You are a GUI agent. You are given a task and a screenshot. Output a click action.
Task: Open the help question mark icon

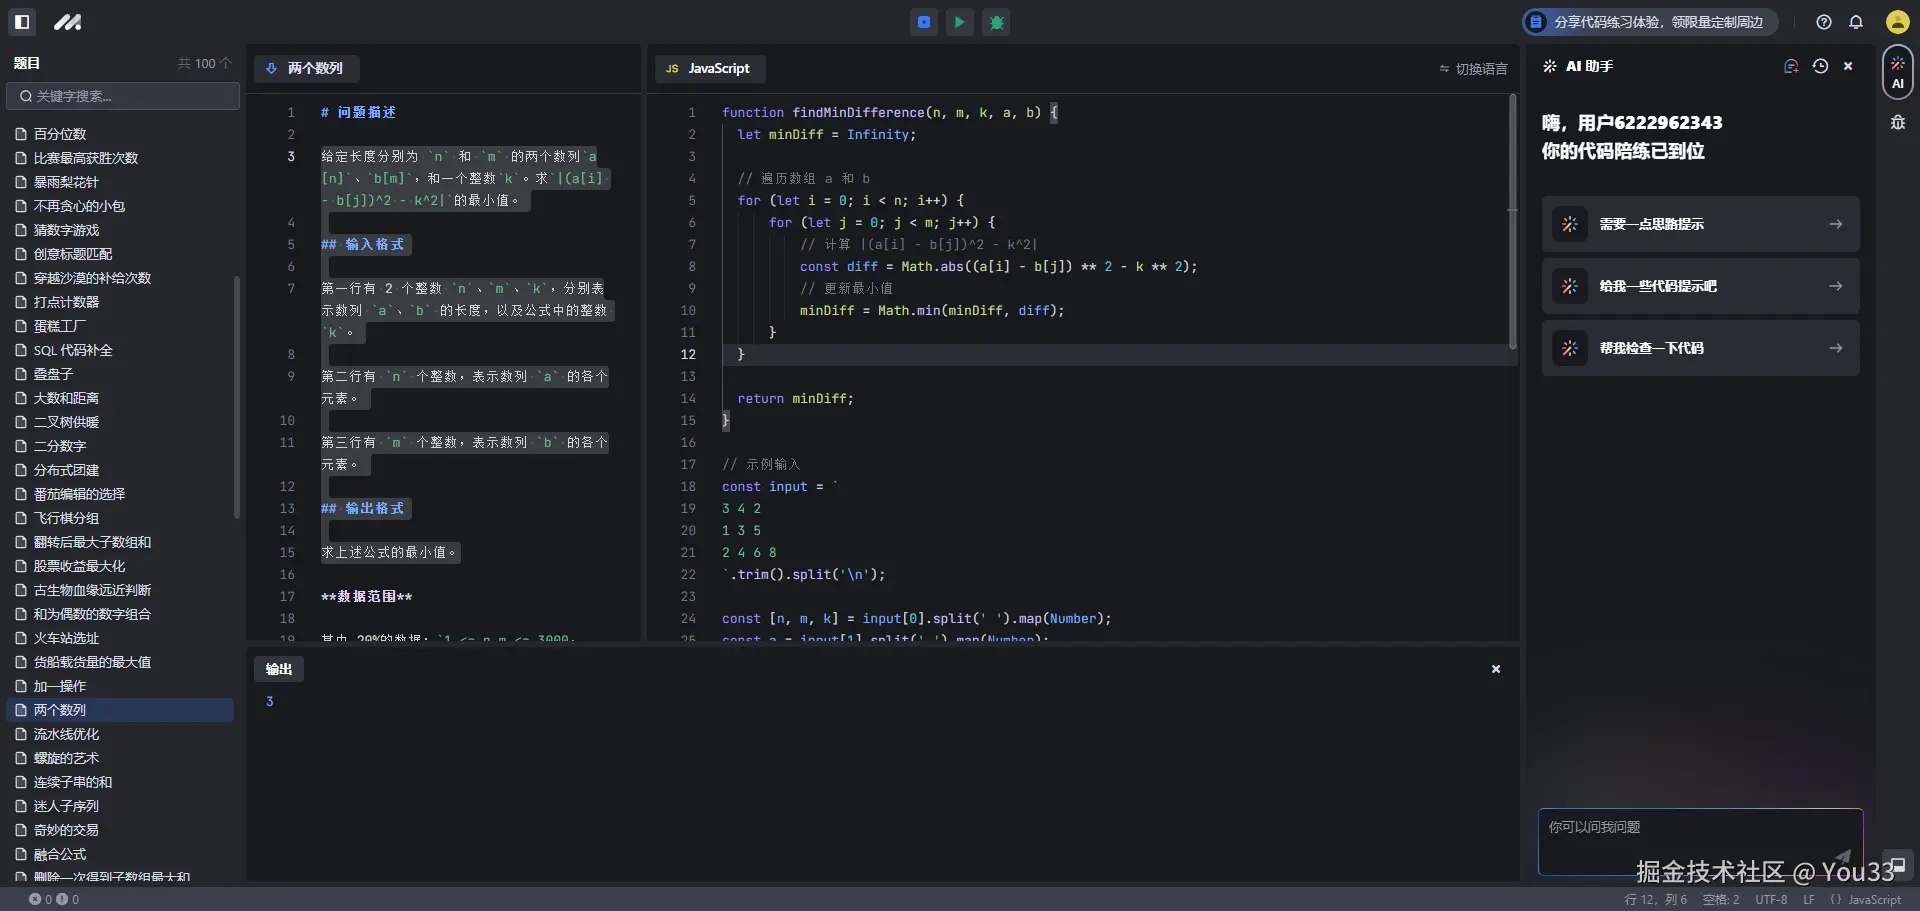(1824, 22)
